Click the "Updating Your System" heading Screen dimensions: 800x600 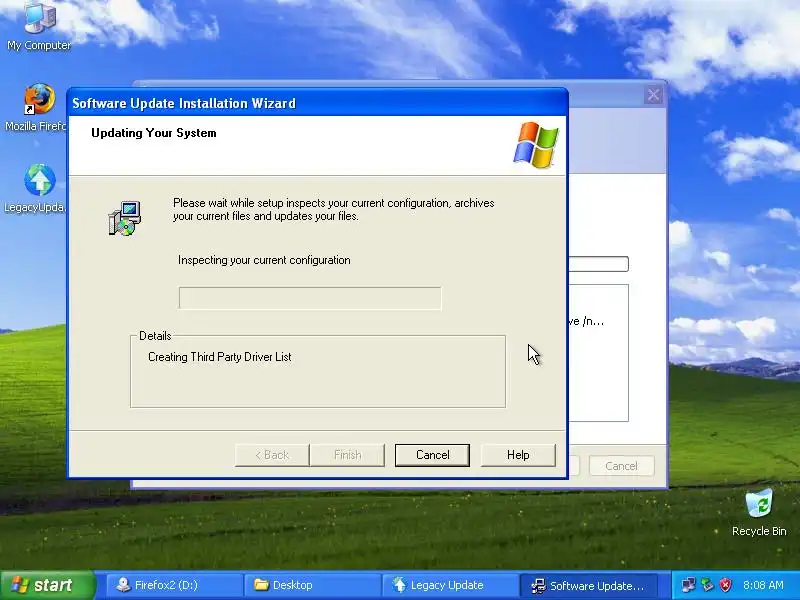pos(154,133)
